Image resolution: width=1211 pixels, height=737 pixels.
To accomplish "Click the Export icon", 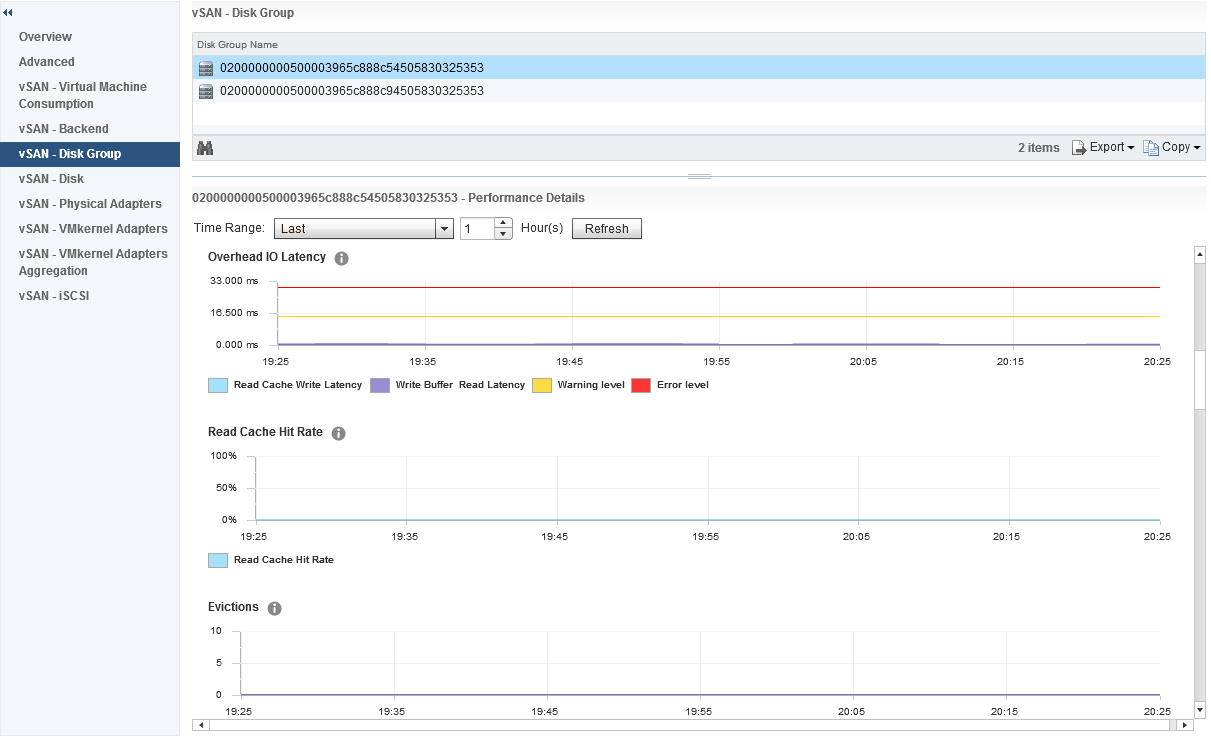I will click(1079, 148).
